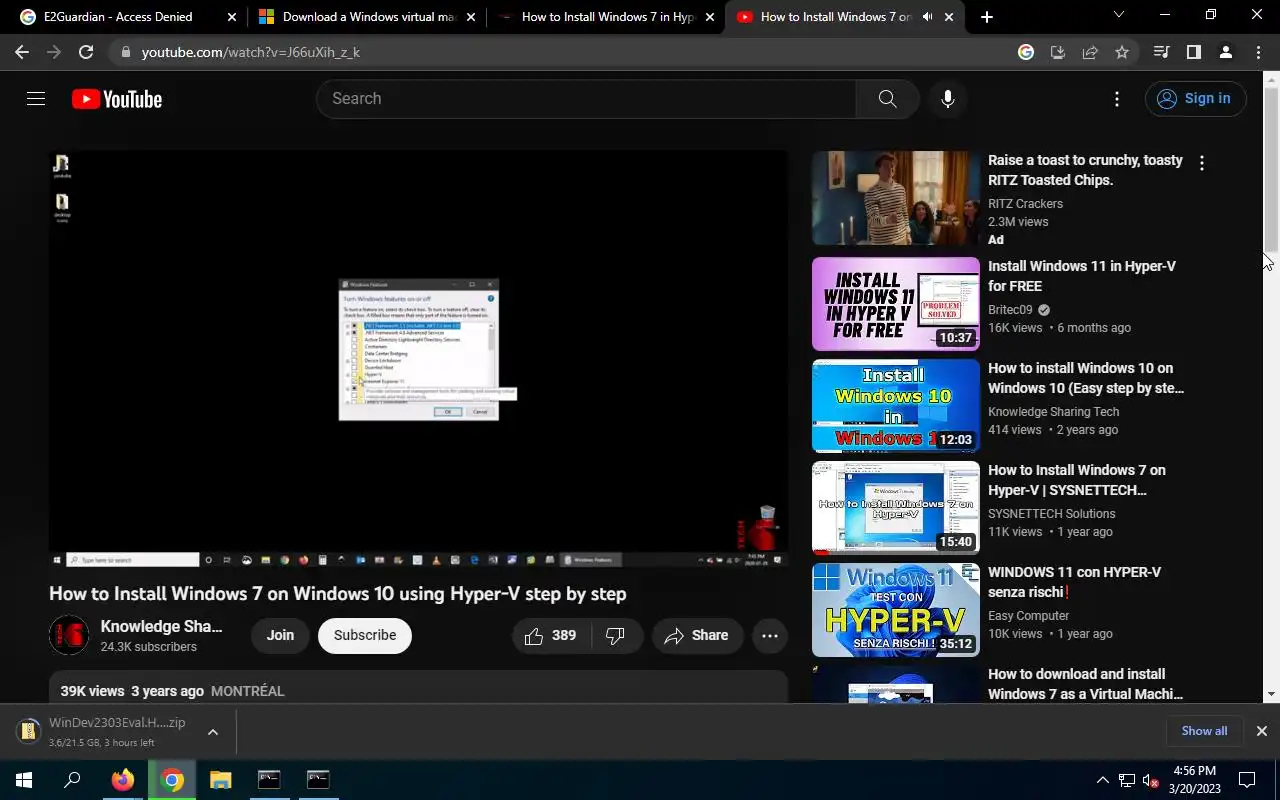1280x800 pixels.
Task: Click the search magnifier button
Action: click(887, 99)
